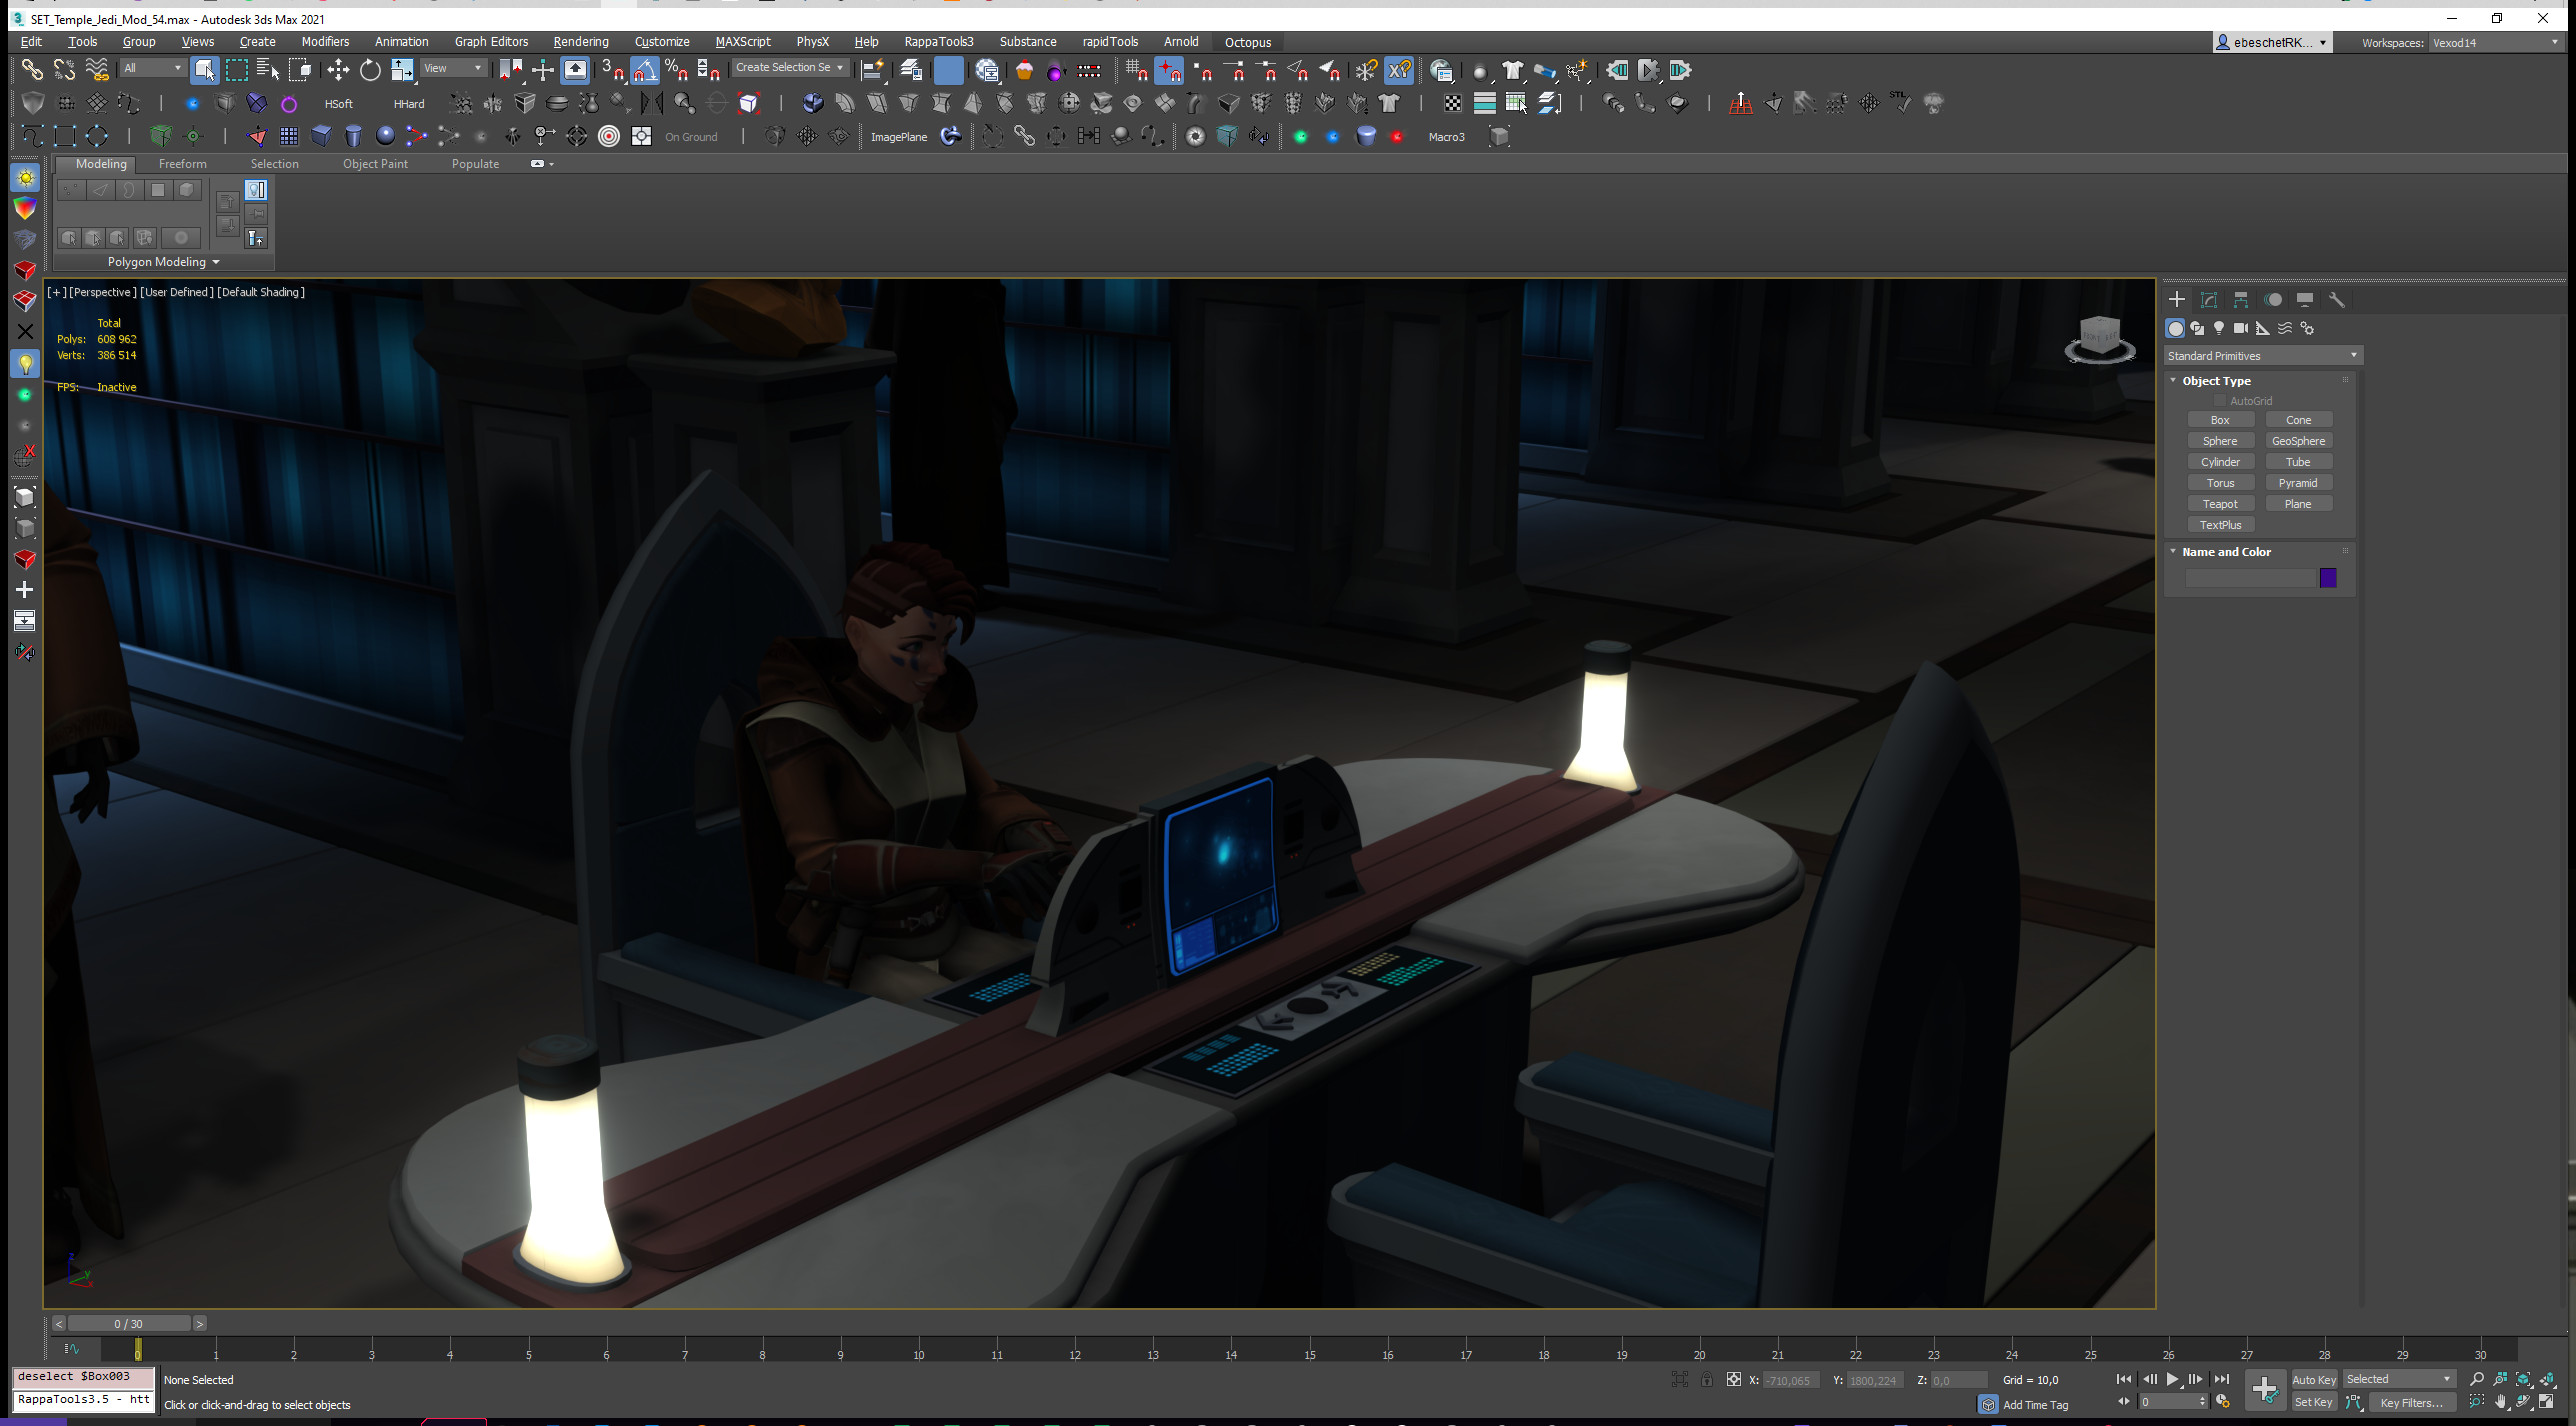Open the Hierarchy command panel tab
The width and height of the screenshot is (2576, 1426).
(x=2241, y=300)
